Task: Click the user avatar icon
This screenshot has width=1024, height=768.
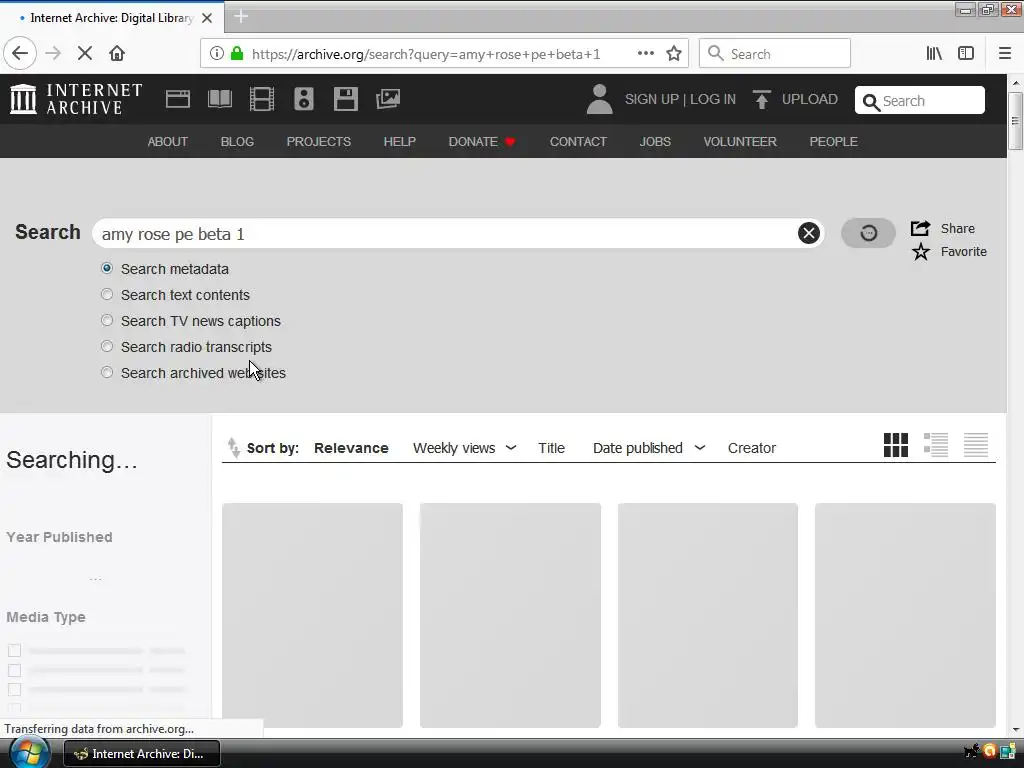Action: (599, 99)
